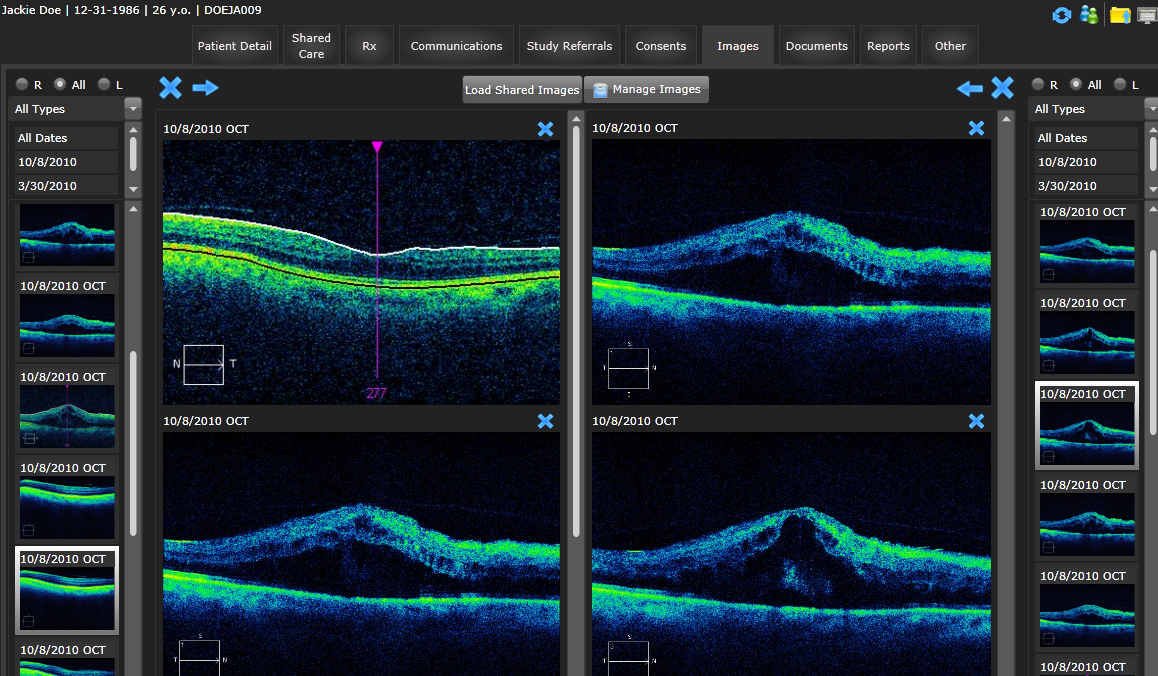Click left image viewer scroll-up arrow
This screenshot has height=676, width=1158.
click(x=576, y=118)
